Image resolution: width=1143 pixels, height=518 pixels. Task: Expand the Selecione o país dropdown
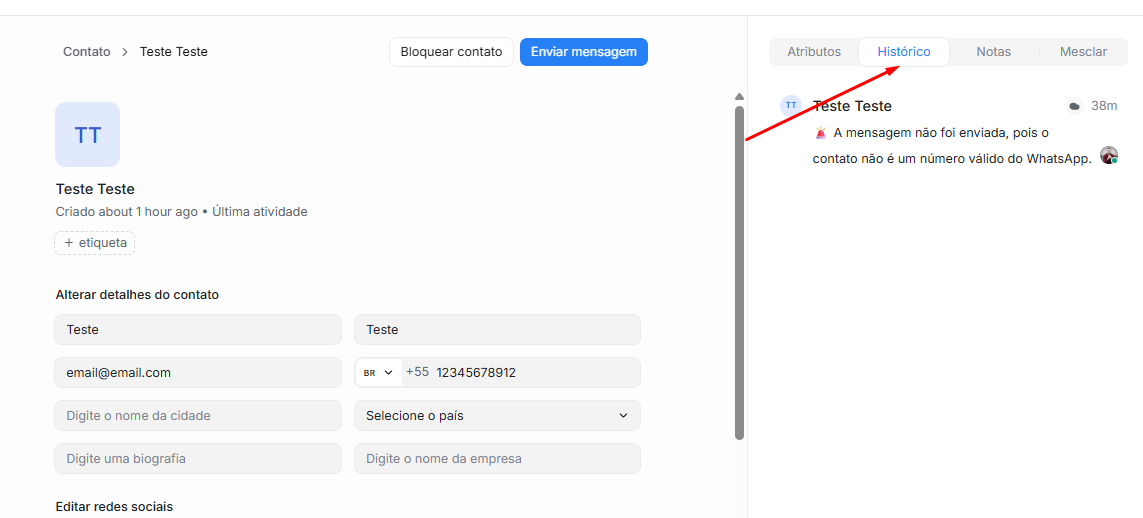click(496, 415)
